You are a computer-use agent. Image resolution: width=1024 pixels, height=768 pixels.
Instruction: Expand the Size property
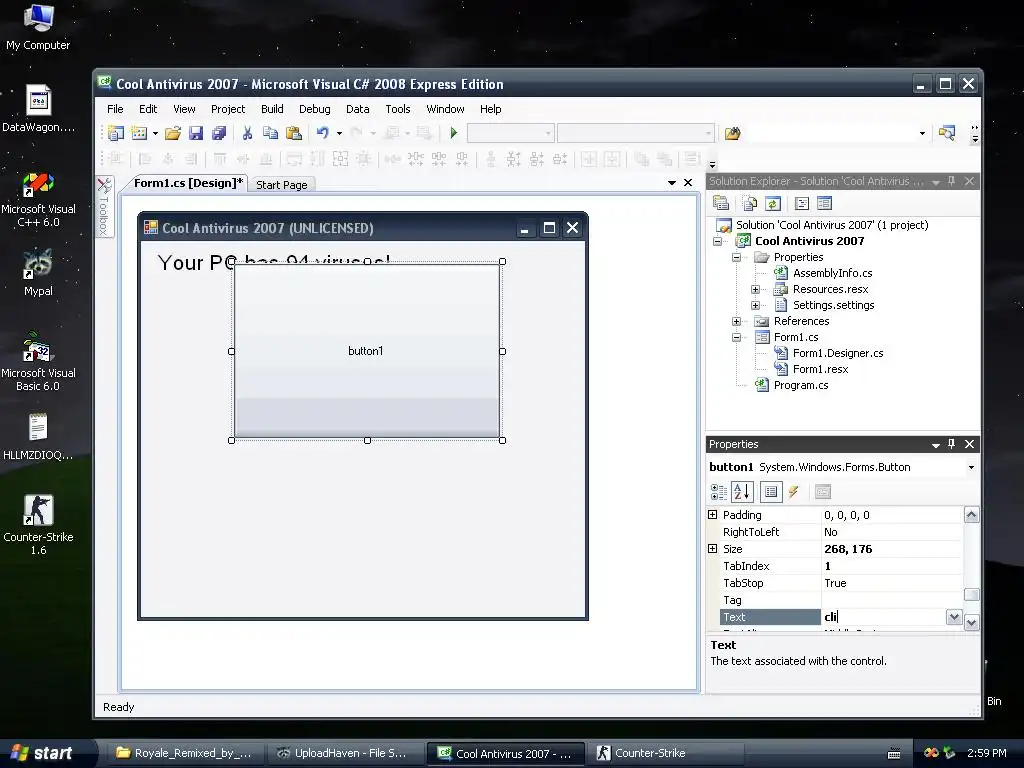[x=712, y=549]
